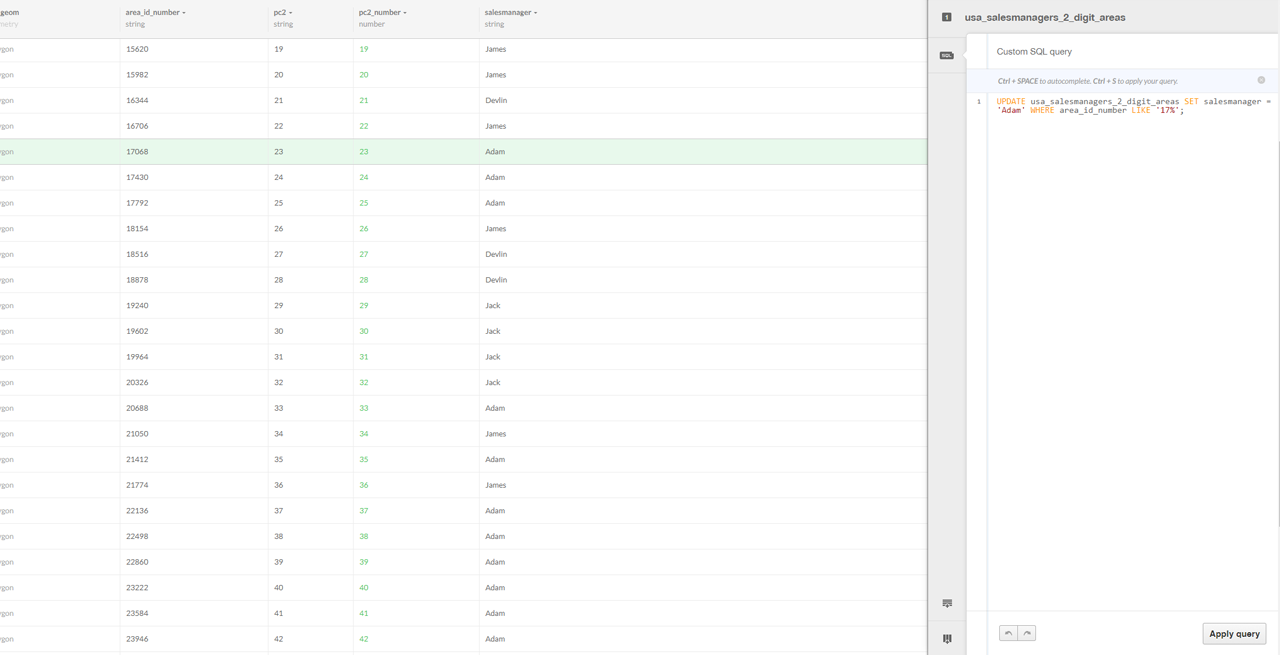This screenshot has width=1280, height=655.
Task: Redo the query edit
Action: pos(1027,633)
